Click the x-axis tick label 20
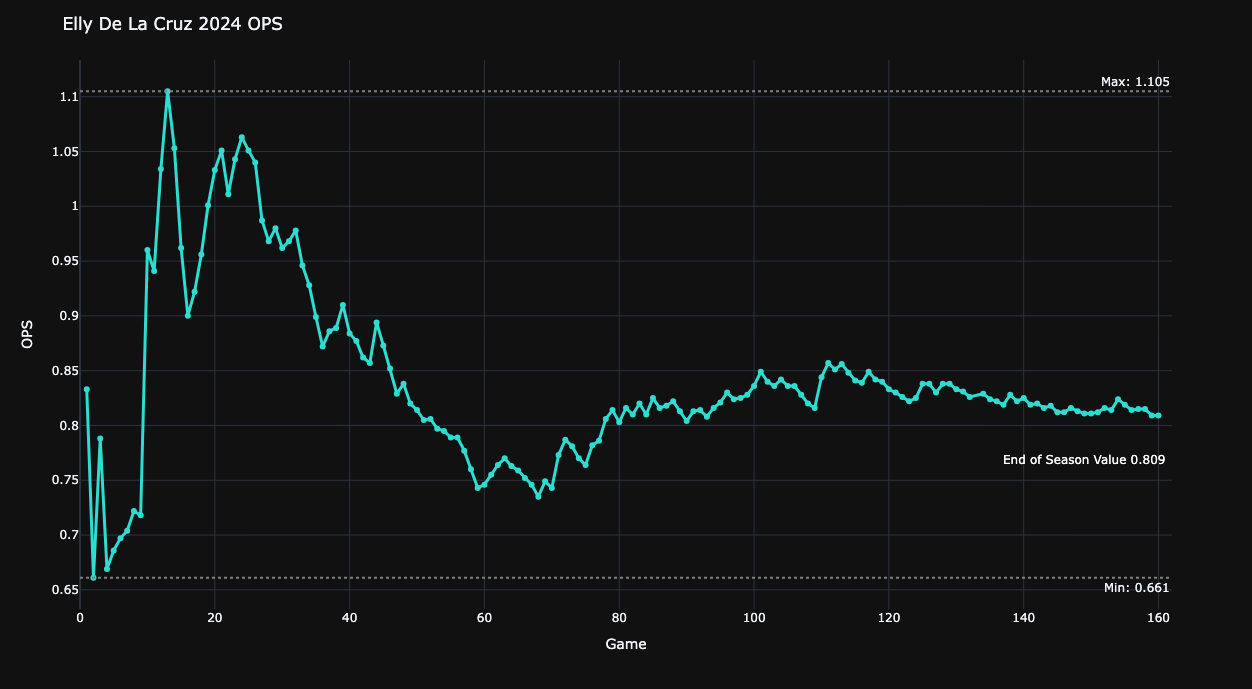 (x=215, y=619)
